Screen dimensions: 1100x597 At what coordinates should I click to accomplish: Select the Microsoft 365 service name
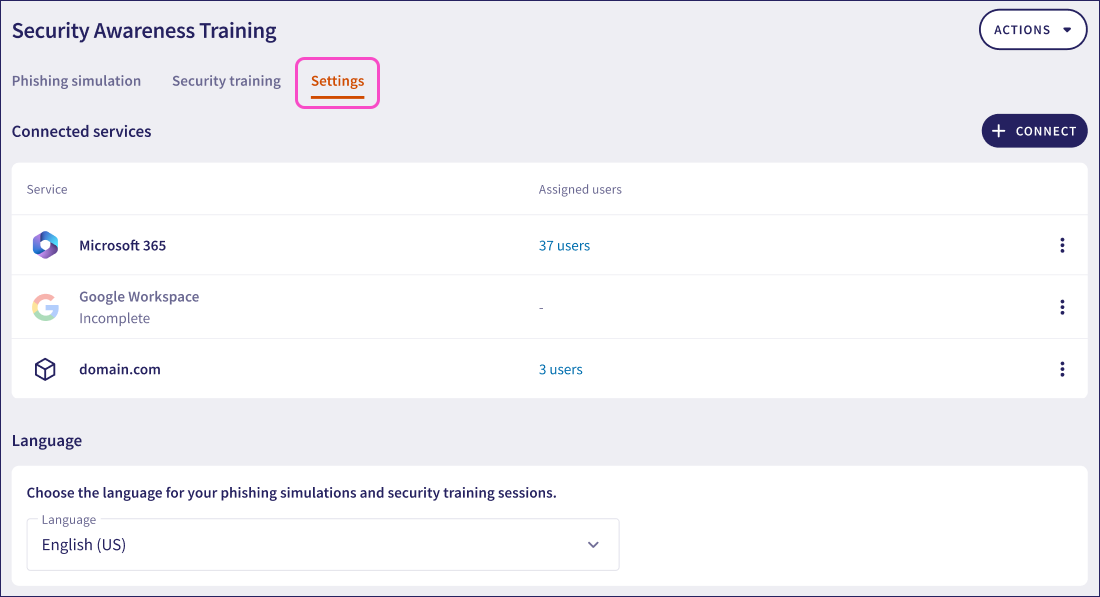[x=122, y=245]
